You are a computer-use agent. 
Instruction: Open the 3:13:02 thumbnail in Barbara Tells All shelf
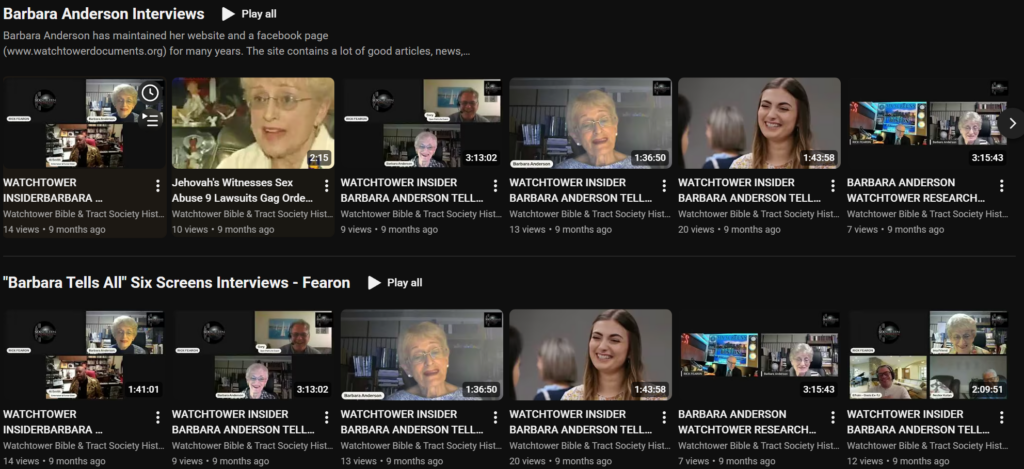[x=253, y=355]
